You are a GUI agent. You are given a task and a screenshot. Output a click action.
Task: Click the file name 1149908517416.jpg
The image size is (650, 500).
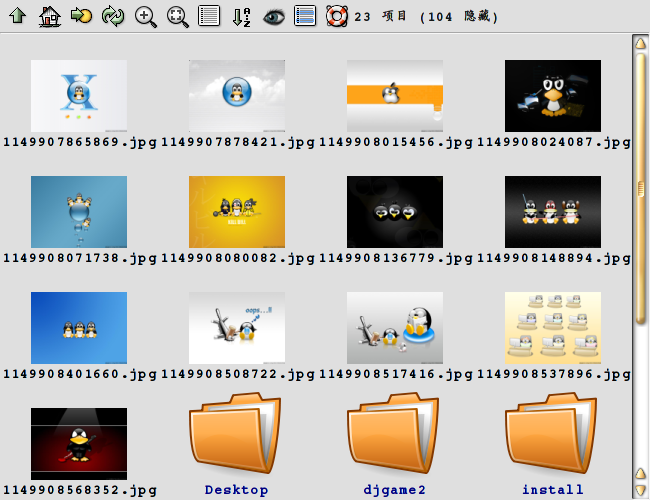click(396, 375)
